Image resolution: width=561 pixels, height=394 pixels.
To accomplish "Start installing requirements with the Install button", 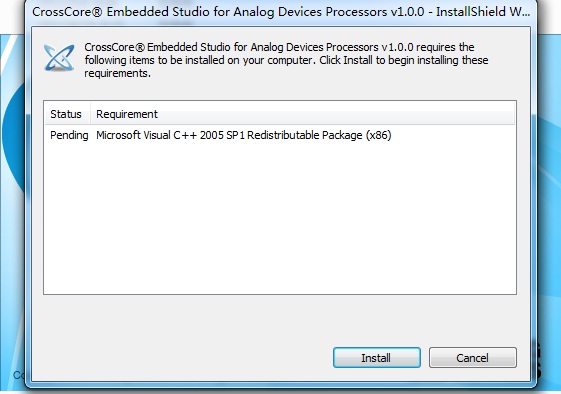I will 377,357.
